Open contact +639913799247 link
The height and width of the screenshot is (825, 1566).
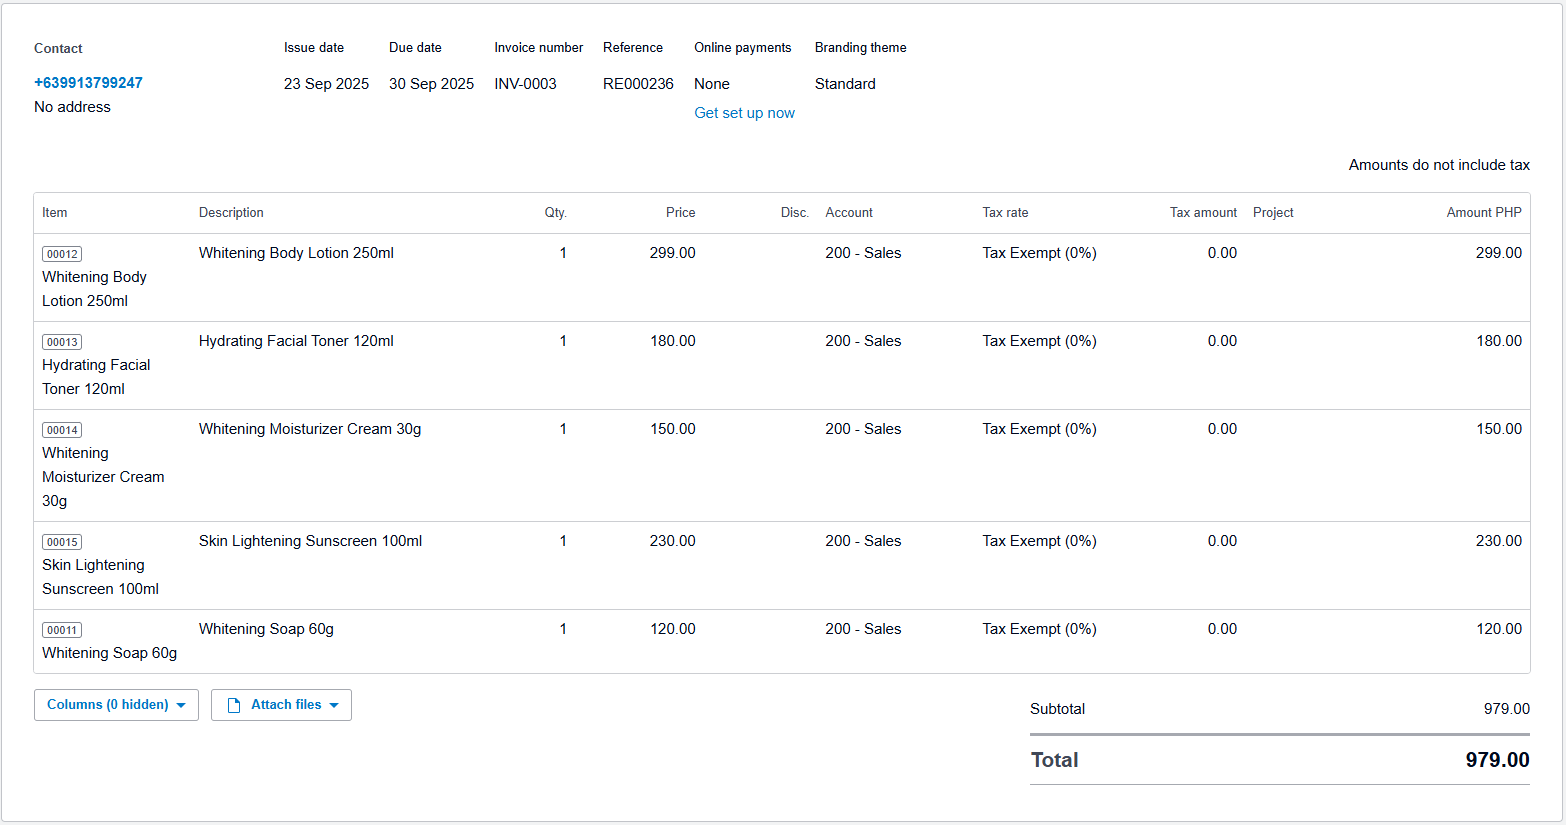click(88, 83)
